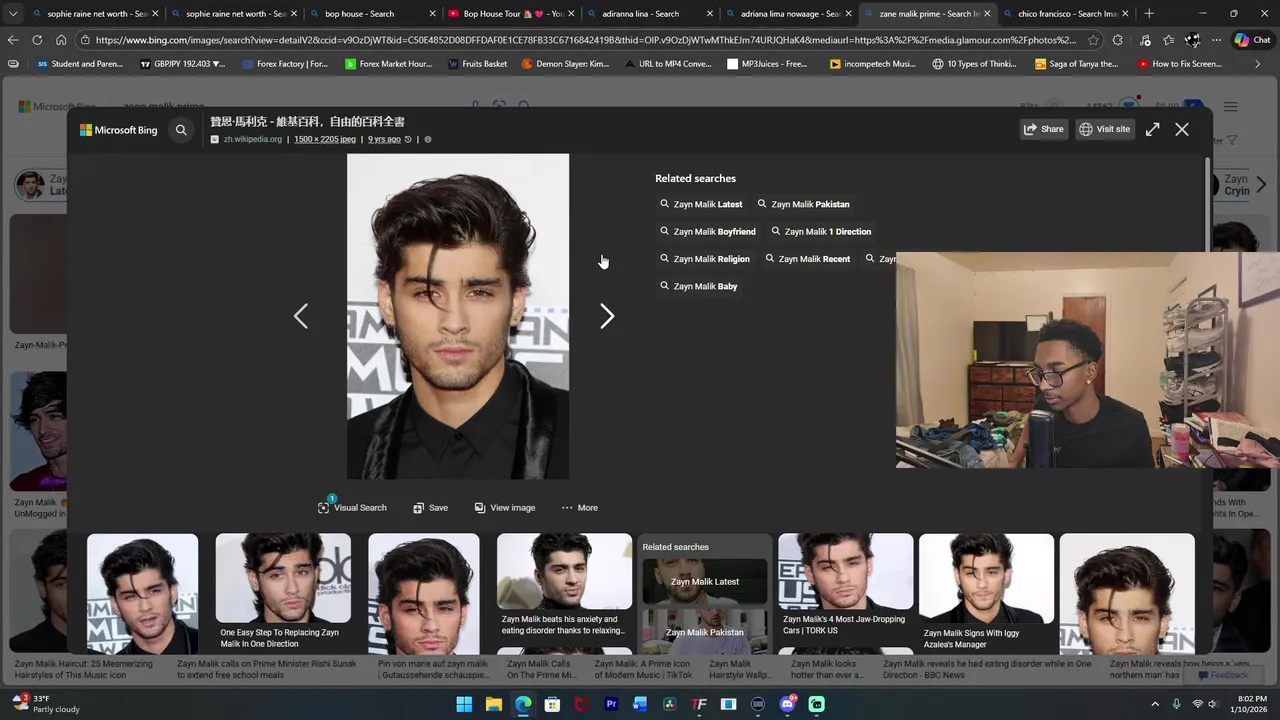Click the Share button
Viewport: 1280px width, 720px height.
1043,129
